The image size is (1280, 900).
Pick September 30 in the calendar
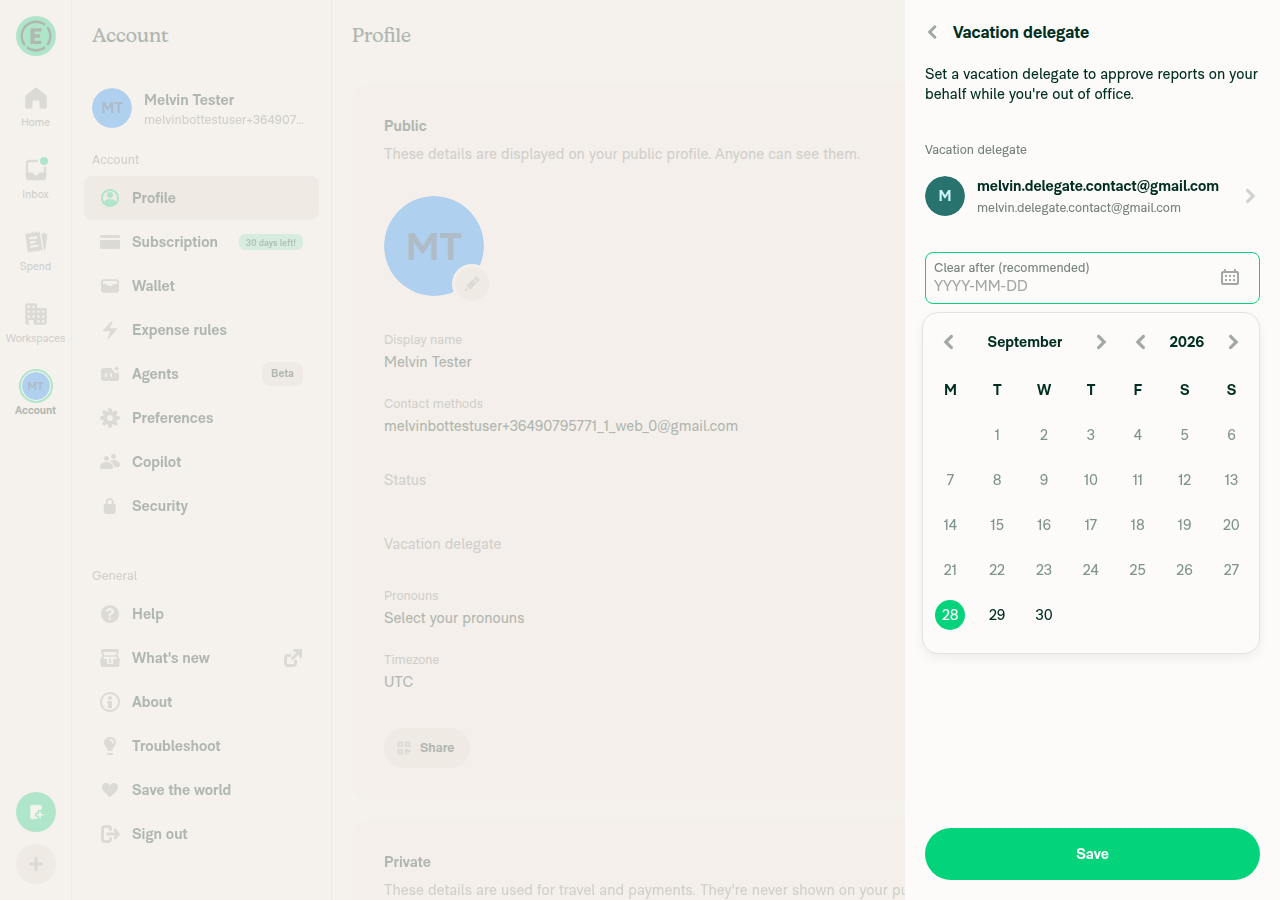coord(1044,615)
